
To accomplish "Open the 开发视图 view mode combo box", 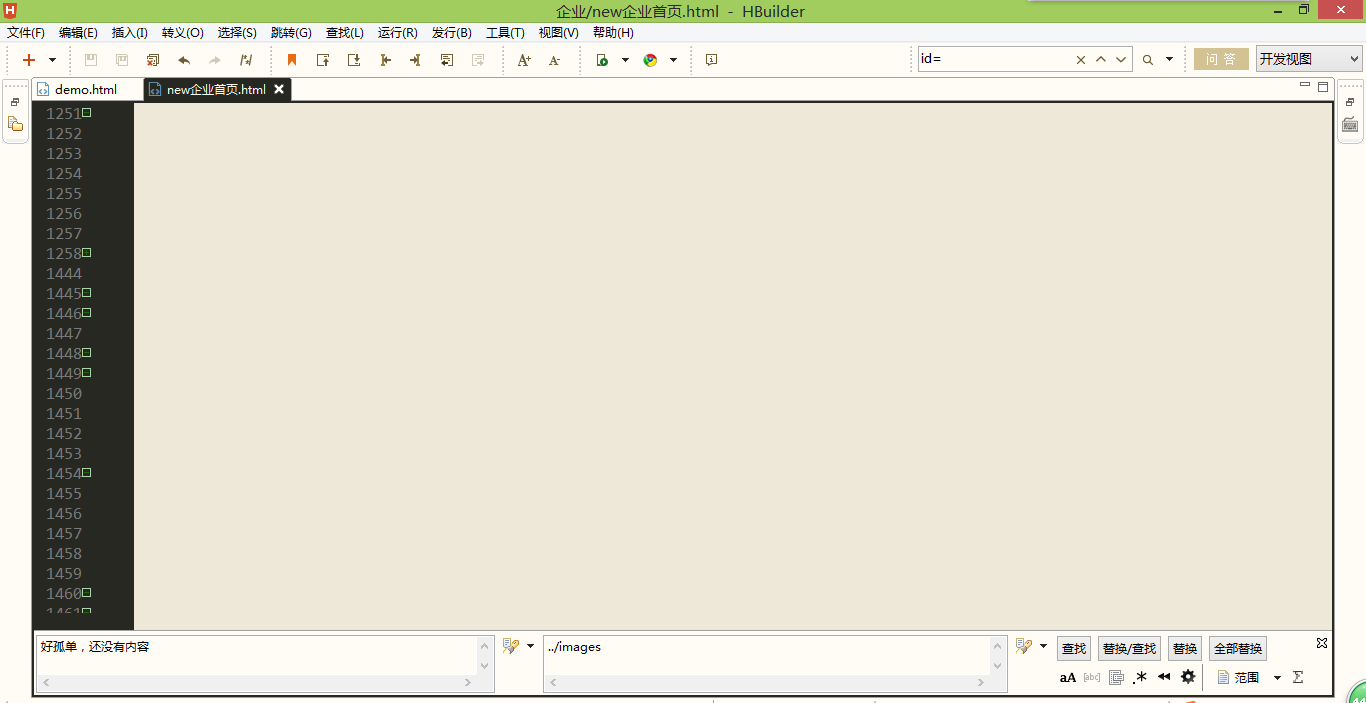I will pyautogui.click(x=1309, y=59).
